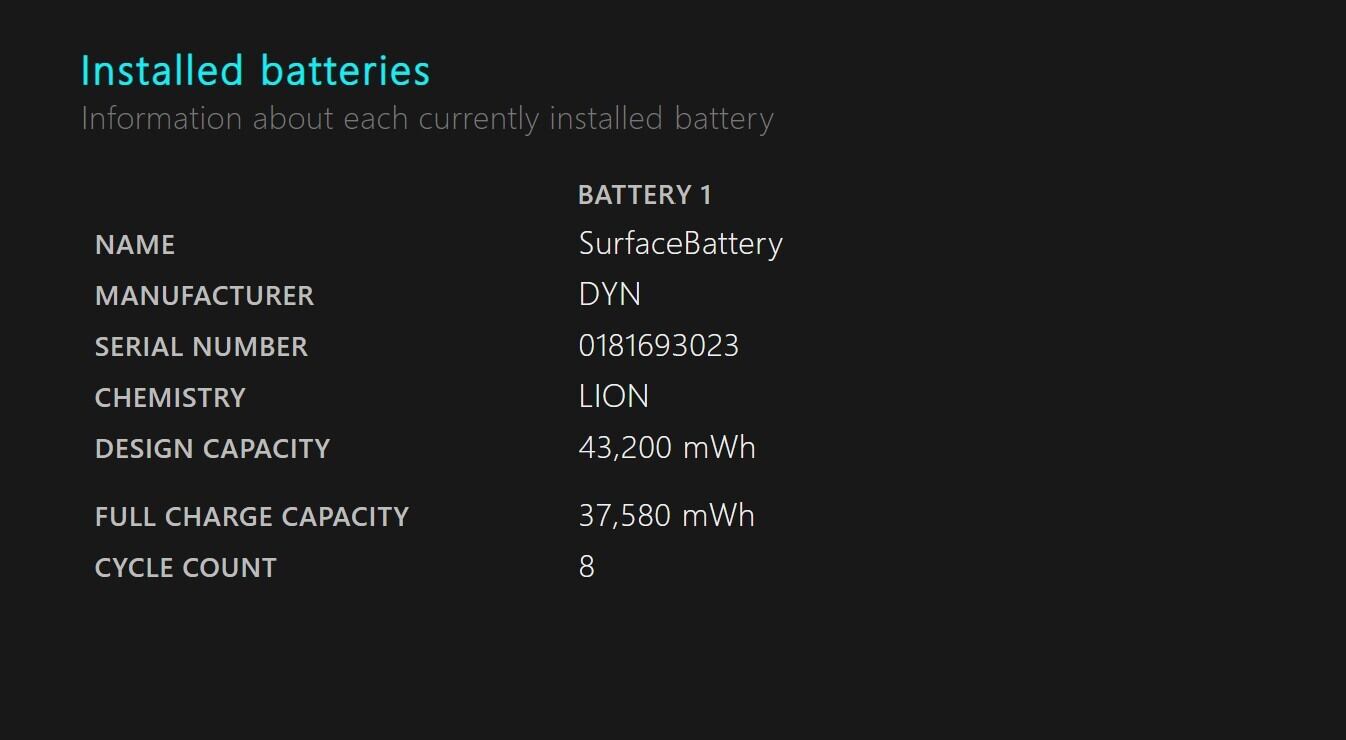The height and width of the screenshot is (740, 1346).
Task: Click the word batteries in the cyan heading
Action: (x=345, y=71)
